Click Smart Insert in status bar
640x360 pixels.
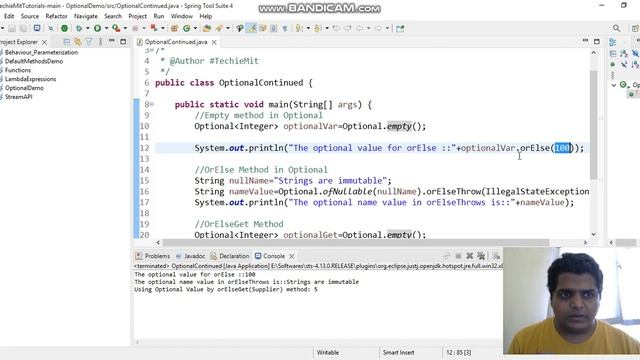coord(398,352)
